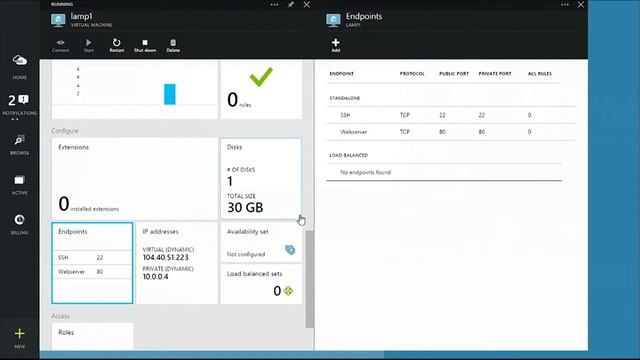The image size is (640, 360).
Task: Click the PRIVATE PORT column header
Action: (495, 74)
